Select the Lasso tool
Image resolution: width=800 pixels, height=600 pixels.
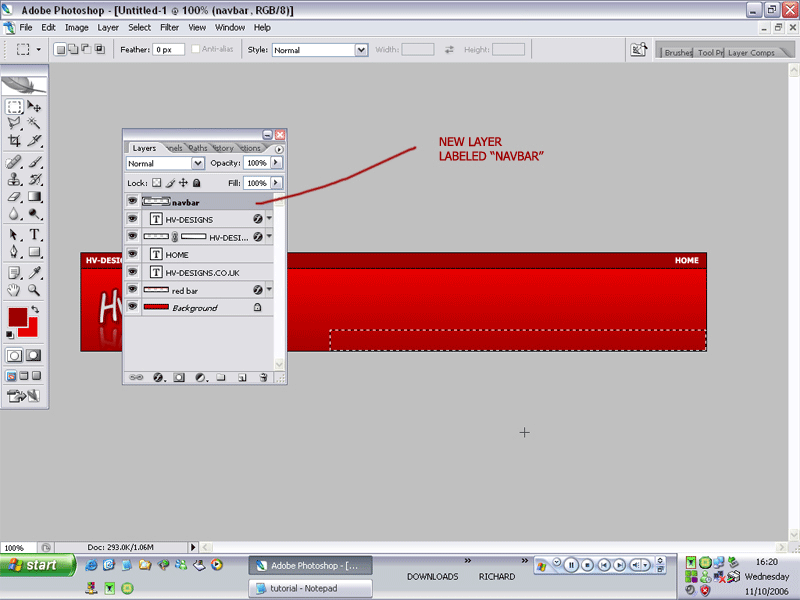click(14, 123)
